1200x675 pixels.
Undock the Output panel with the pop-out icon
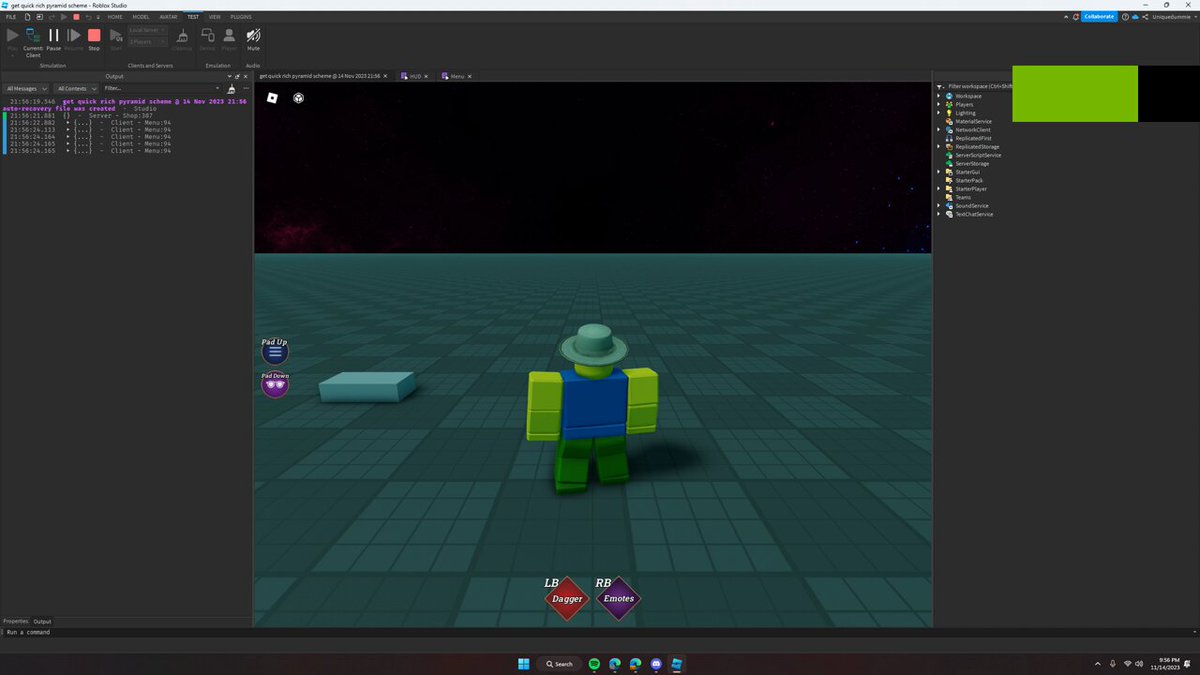[237, 76]
